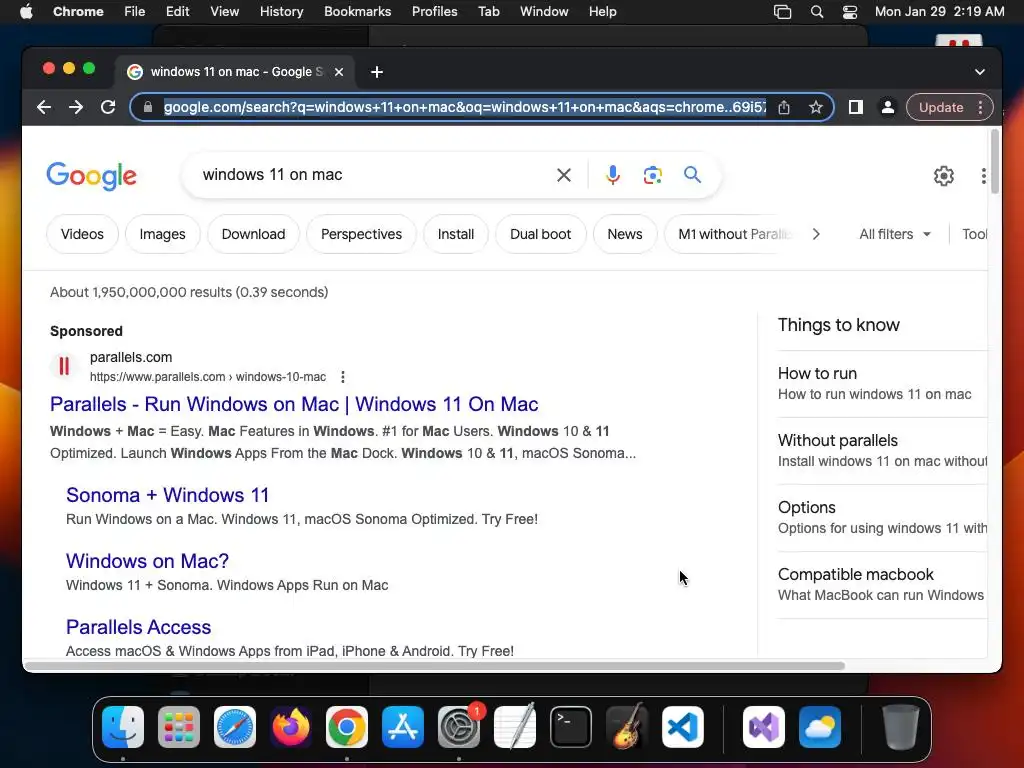Image resolution: width=1024 pixels, height=768 pixels.
Task: Open the Profiles menu
Action: [x=434, y=12]
